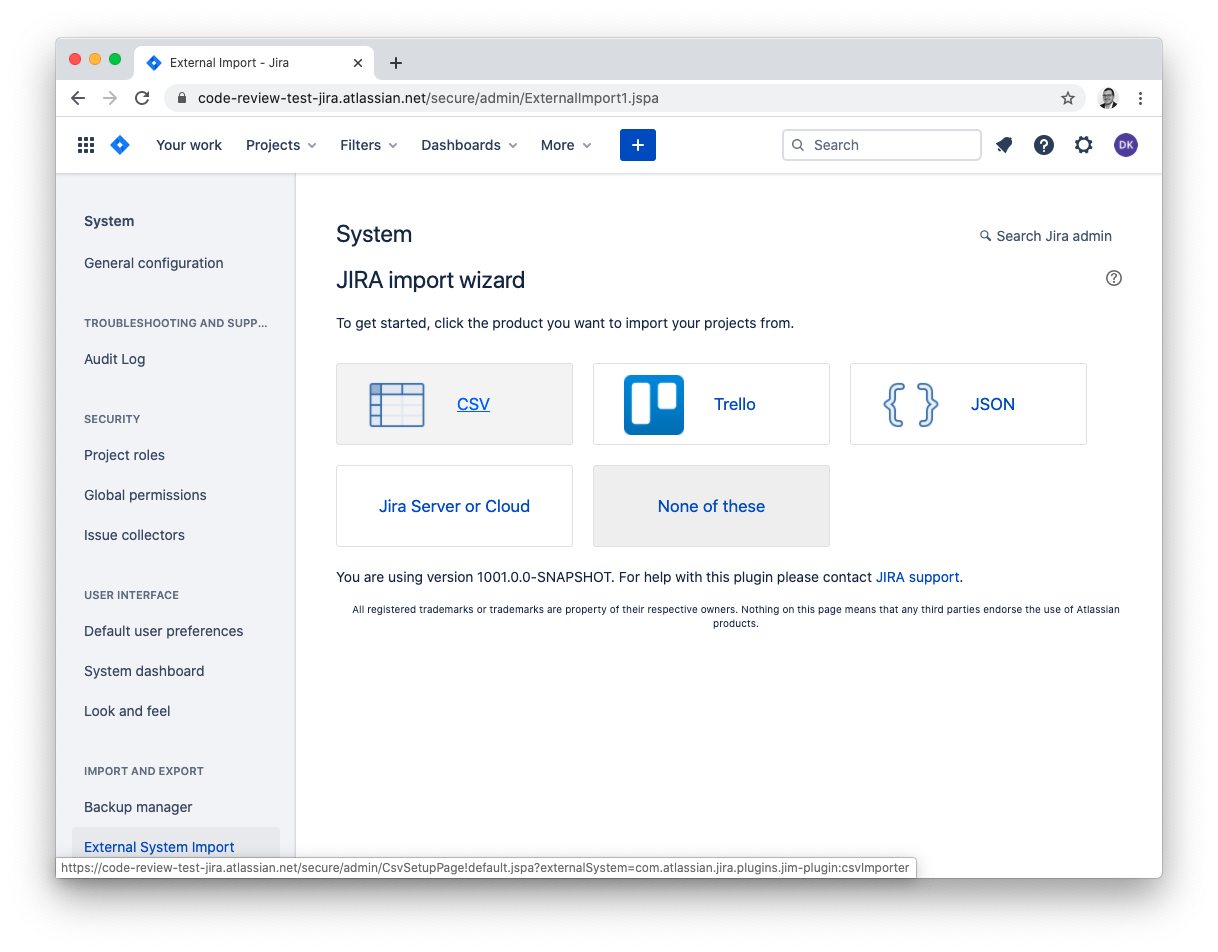Choose None of these option

[x=711, y=506]
